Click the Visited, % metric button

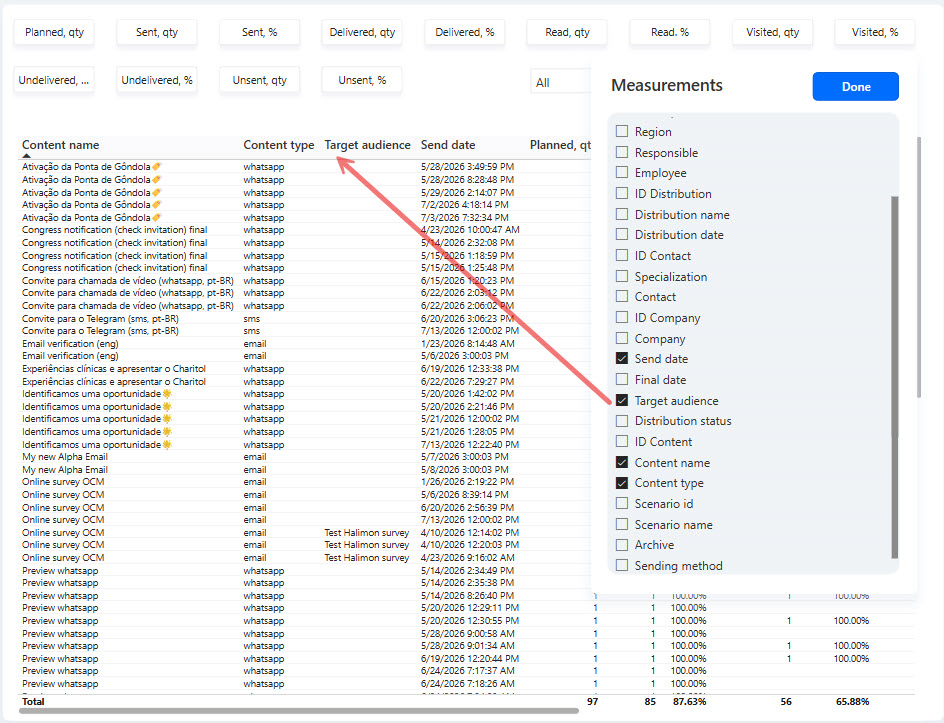point(875,33)
